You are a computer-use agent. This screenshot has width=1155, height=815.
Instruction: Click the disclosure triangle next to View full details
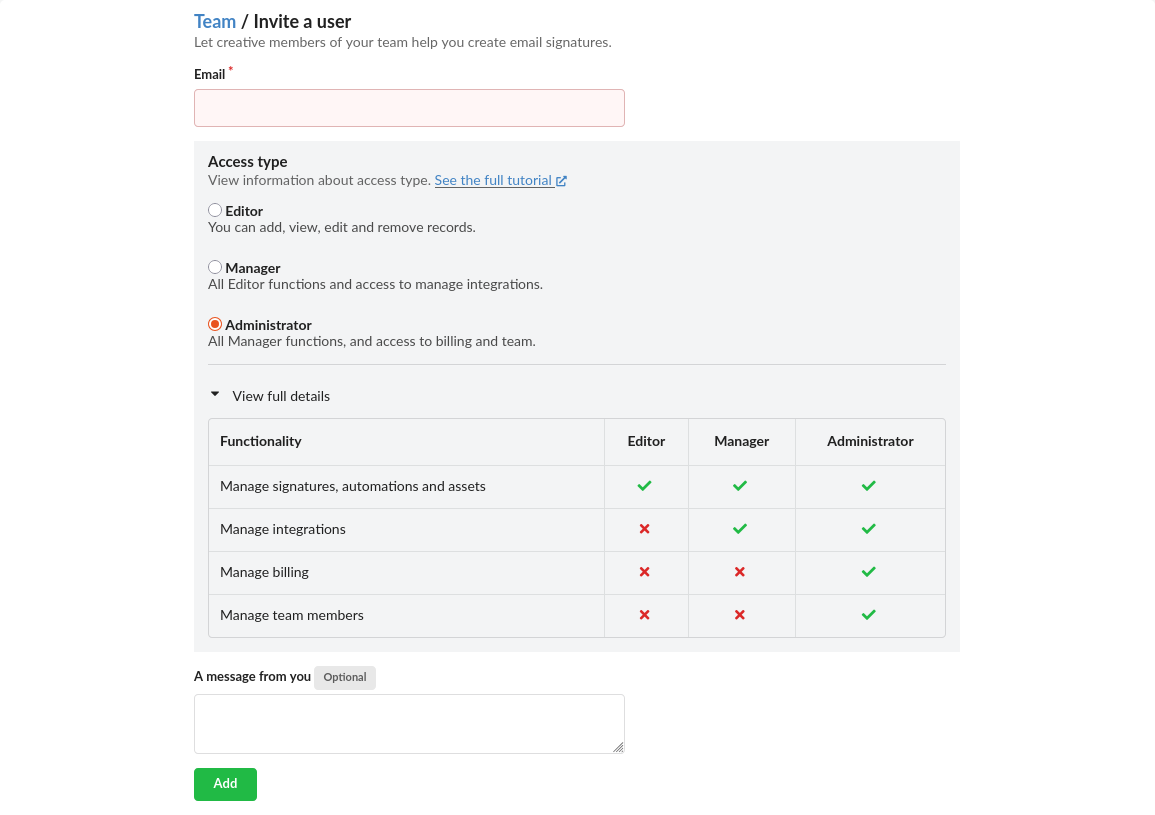[x=214, y=395]
